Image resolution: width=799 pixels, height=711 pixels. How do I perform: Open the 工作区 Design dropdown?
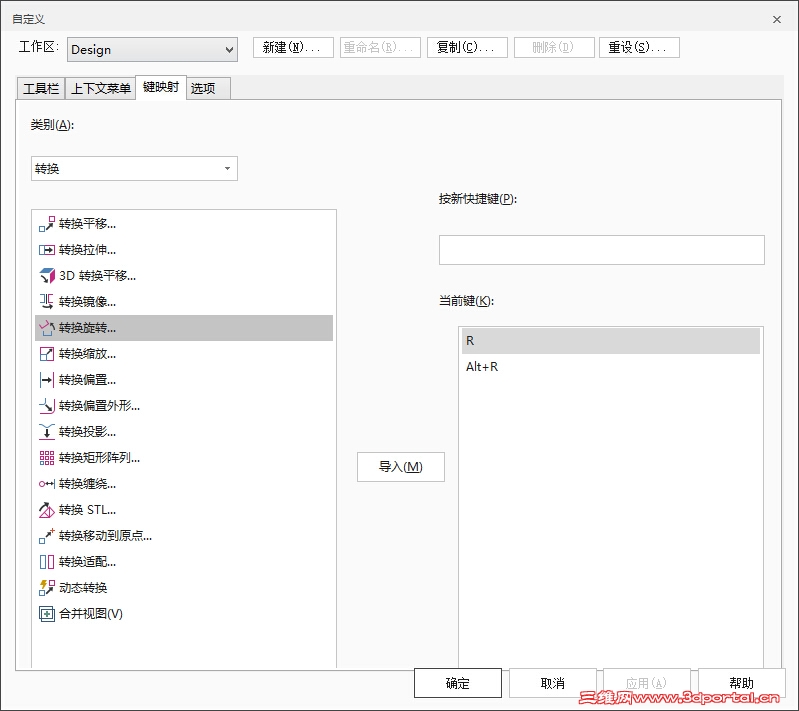point(152,49)
